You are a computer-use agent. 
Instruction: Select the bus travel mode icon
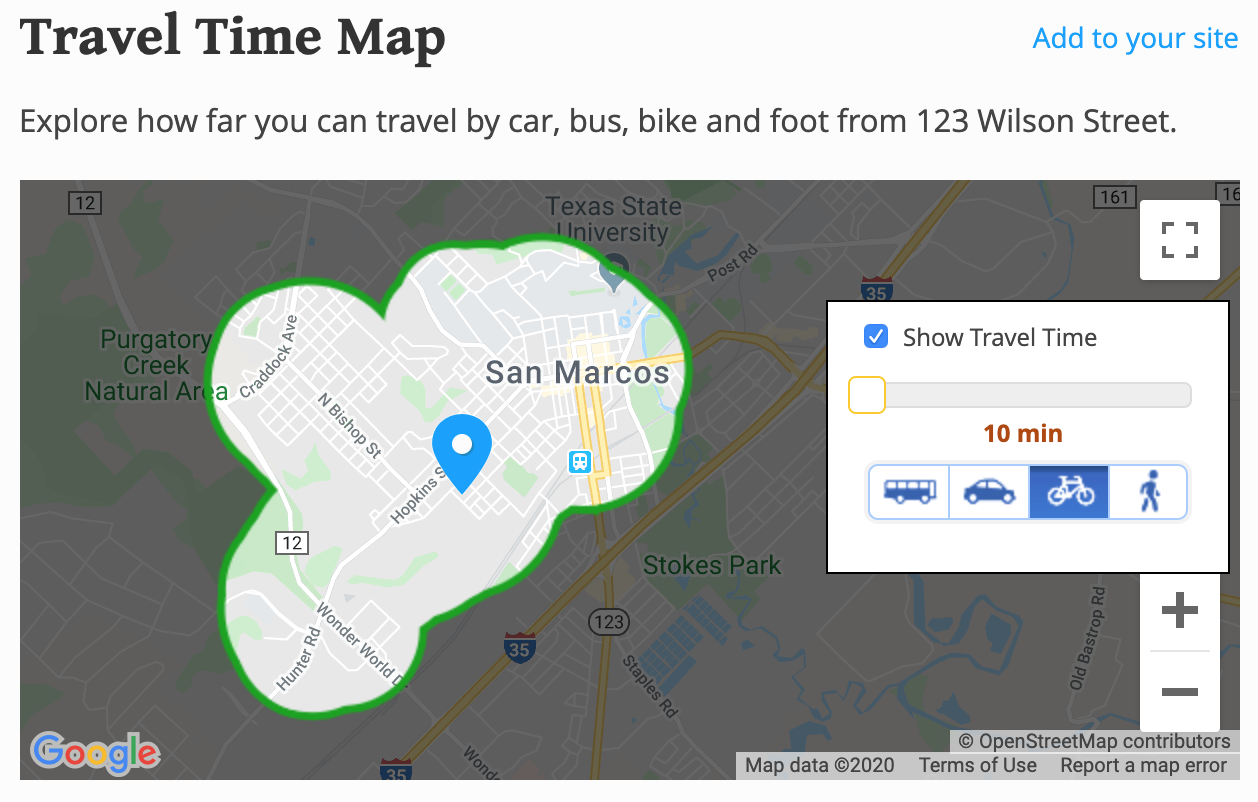[909, 491]
